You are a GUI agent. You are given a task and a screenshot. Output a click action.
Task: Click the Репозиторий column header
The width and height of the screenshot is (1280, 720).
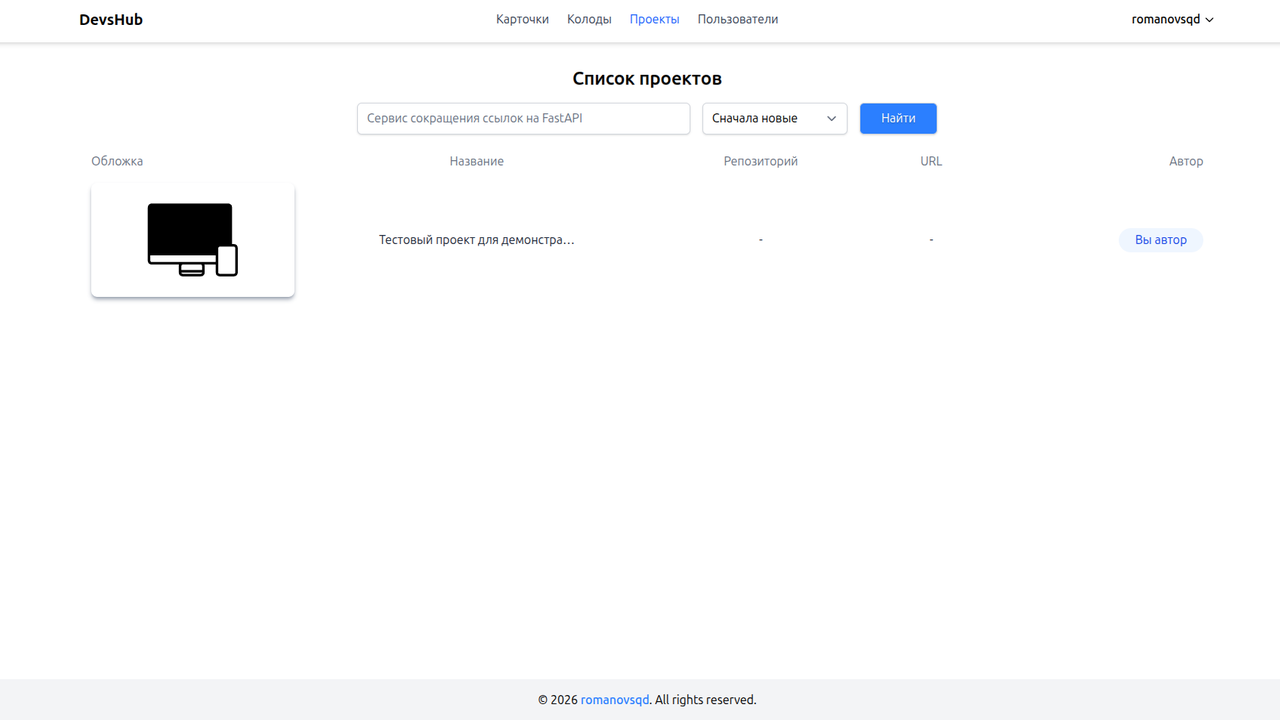pos(760,161)
